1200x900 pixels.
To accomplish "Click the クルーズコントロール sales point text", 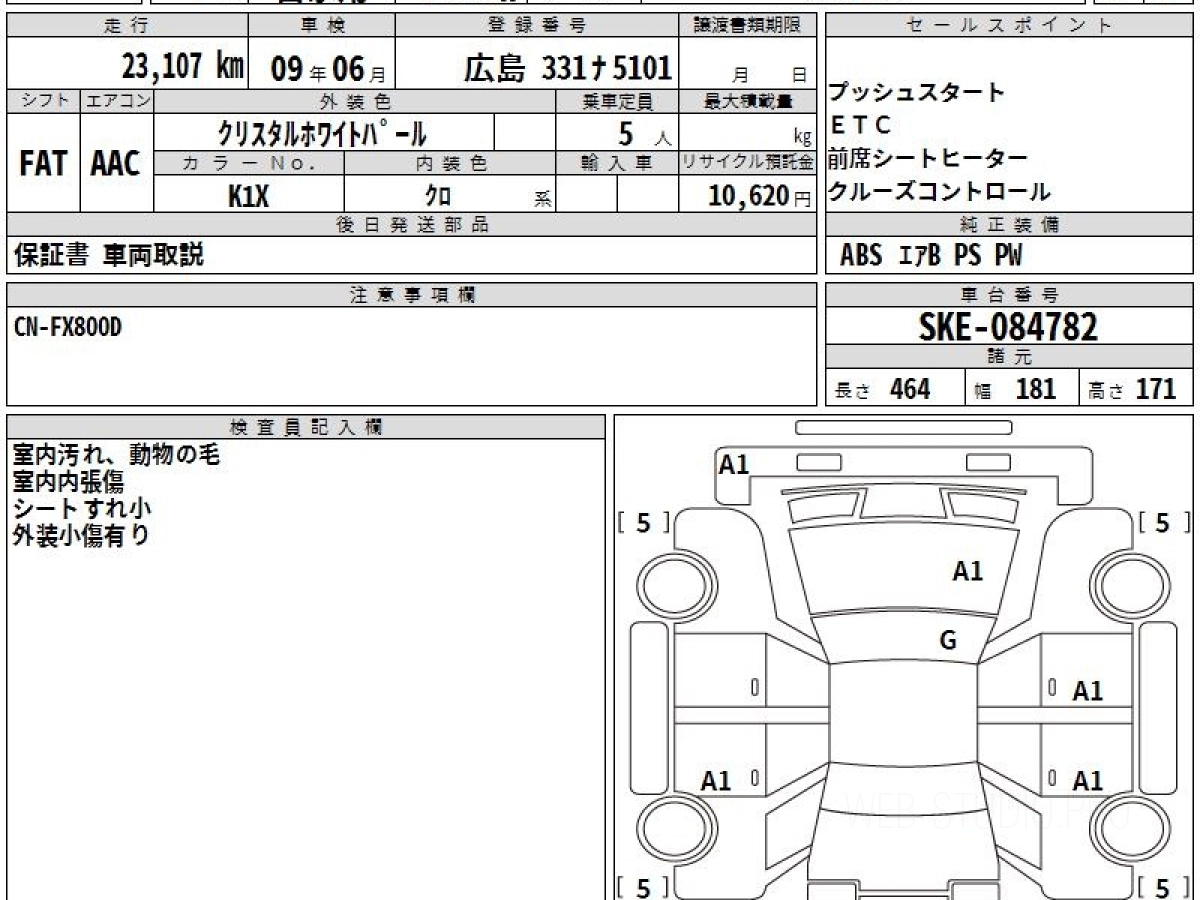I will [x=939, y=191].
